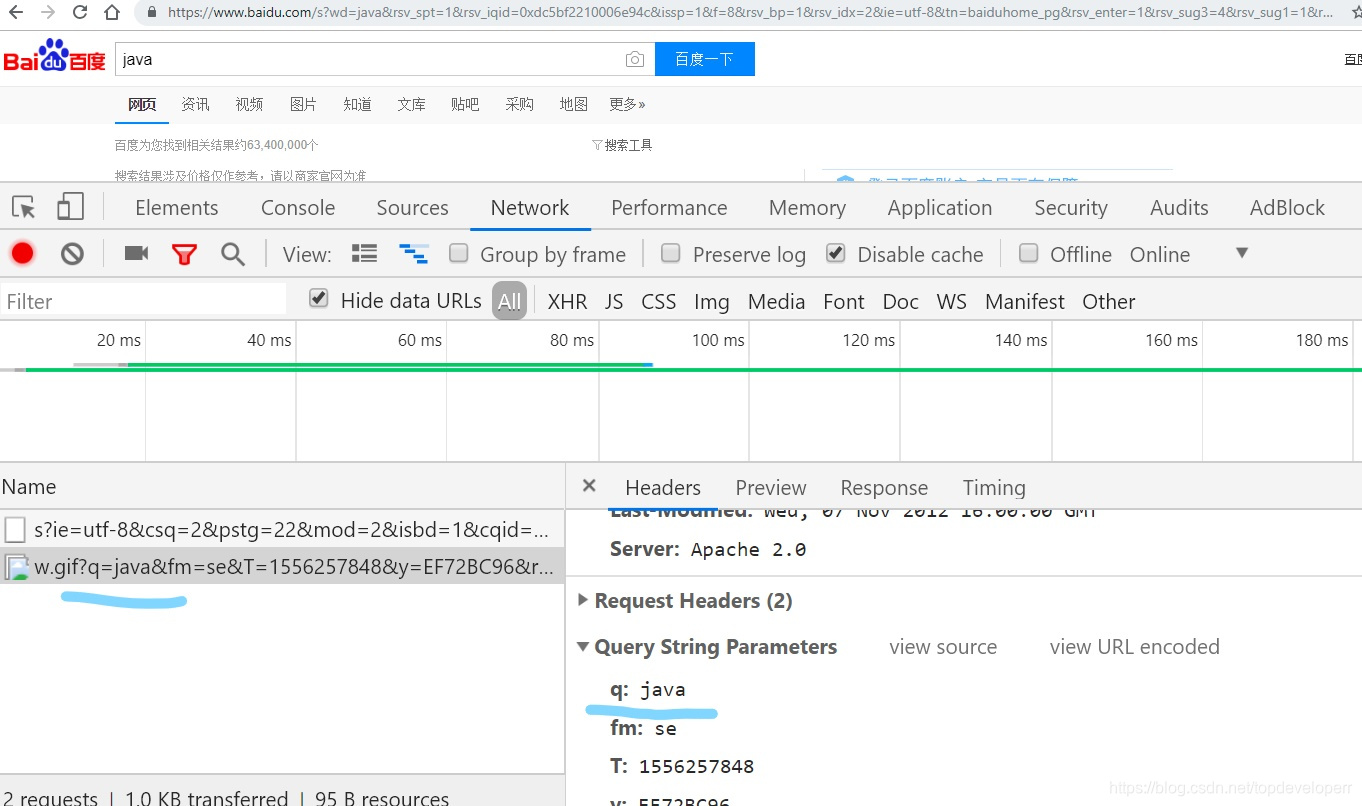
Task: Switch to the Elements tab
Action: (177, 208)
